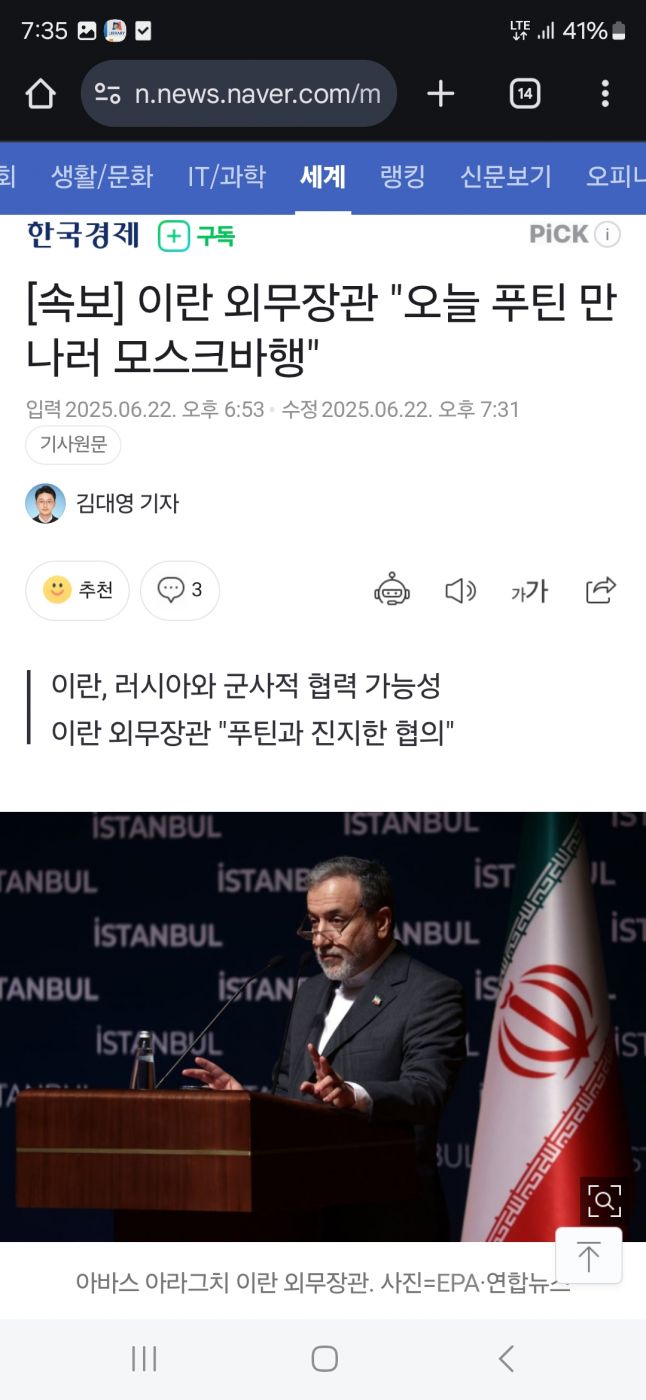Open a new tab with plus icon
The height and width of the screenshot is (1400, 646).
440,94
